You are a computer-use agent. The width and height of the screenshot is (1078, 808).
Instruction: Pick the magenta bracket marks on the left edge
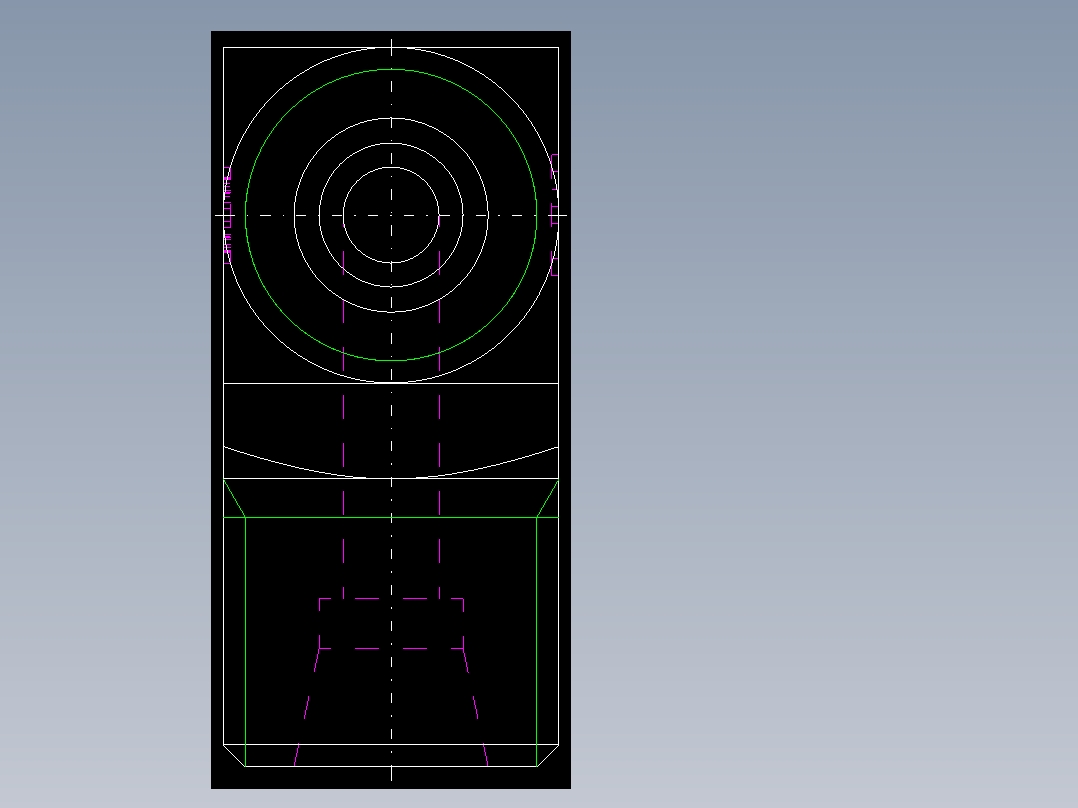pos(227,215)
